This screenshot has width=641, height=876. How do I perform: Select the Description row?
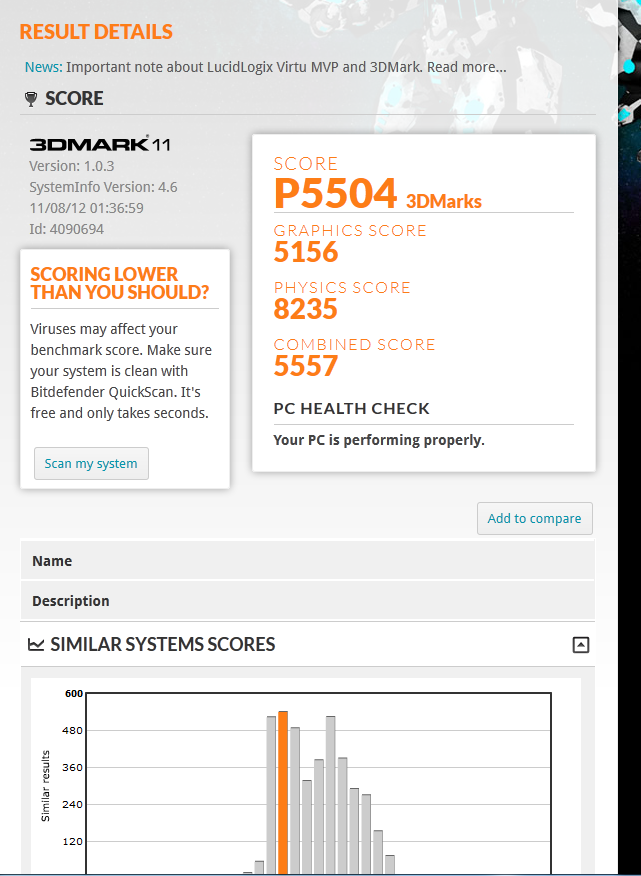coord(307,601)
